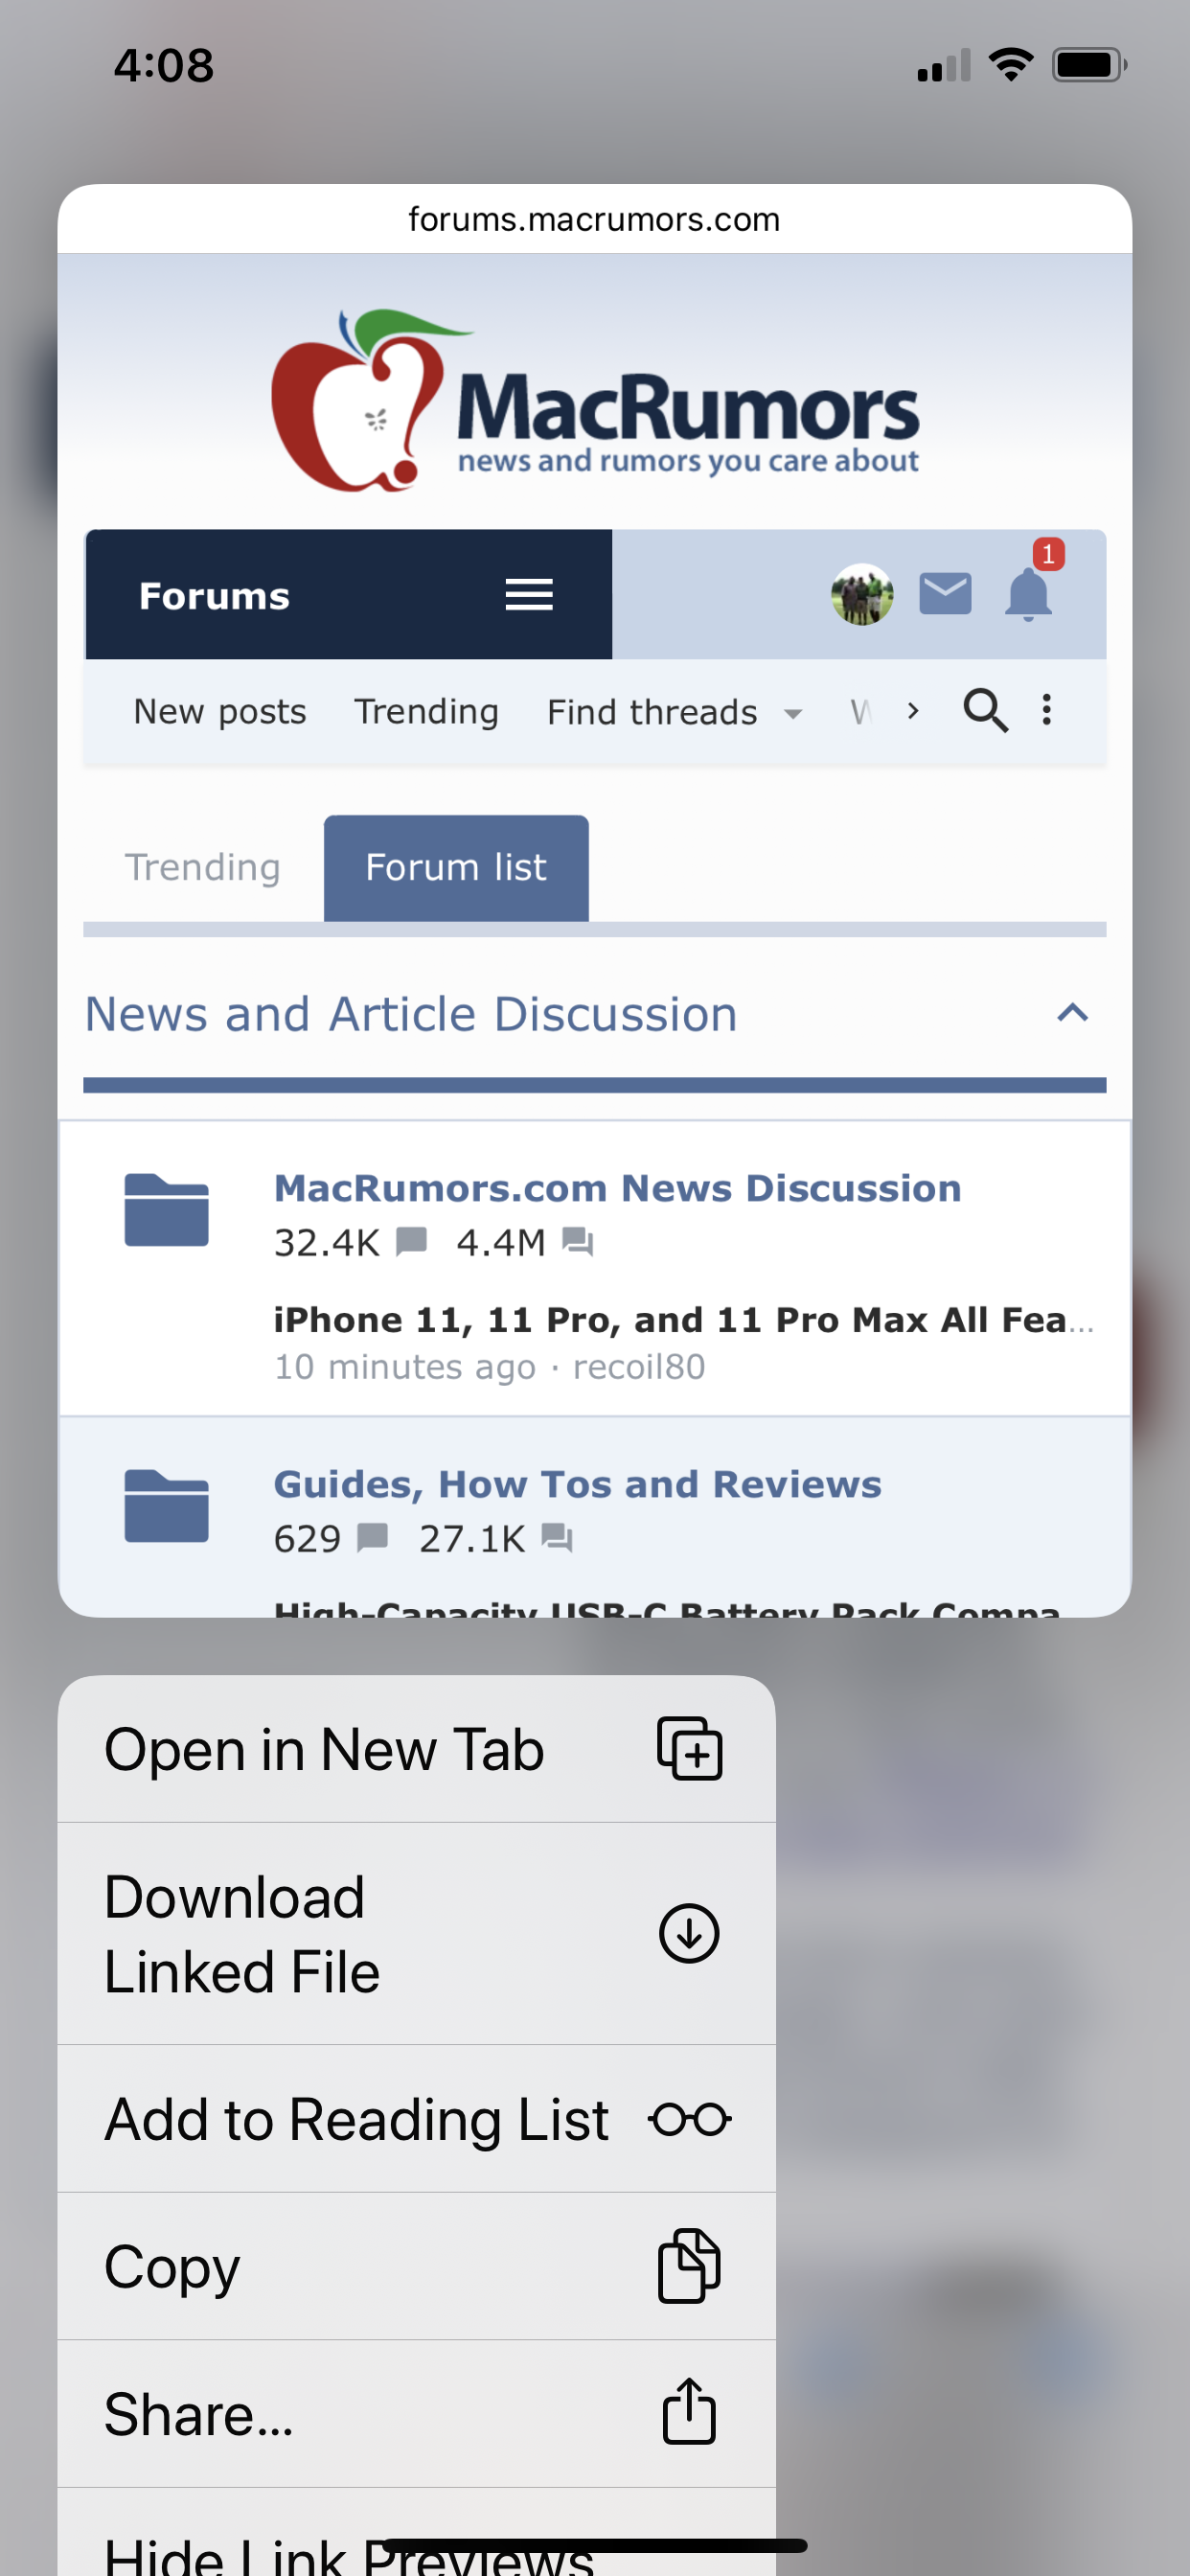1190x2576 pixels.
Task: Choose Download Linked File
Action: pos(417,1934)
